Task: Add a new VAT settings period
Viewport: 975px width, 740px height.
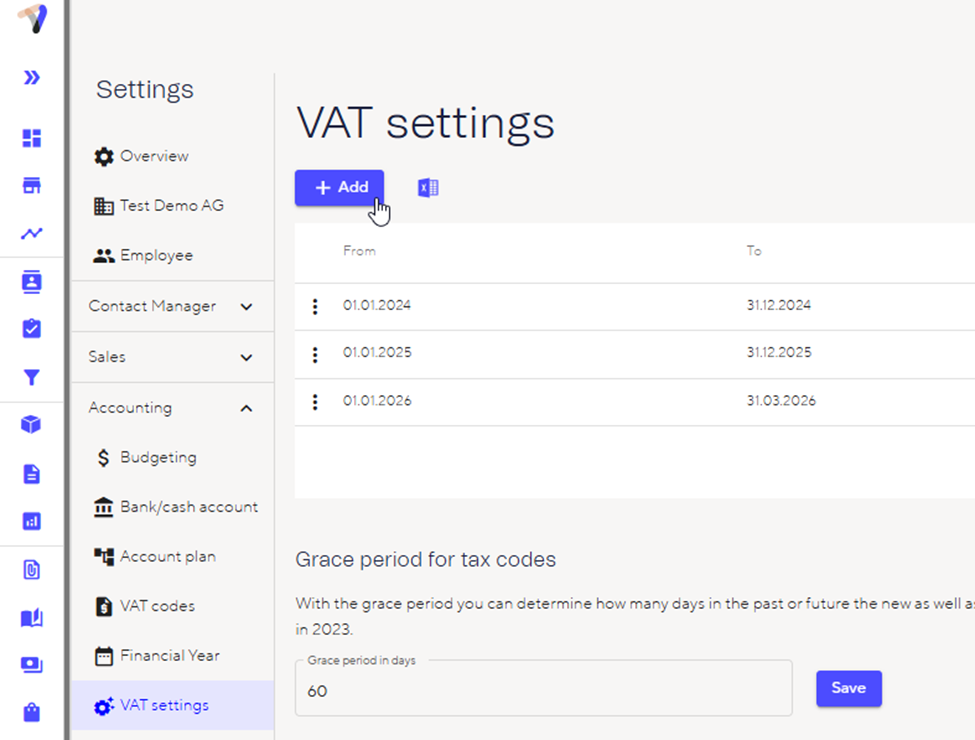Action: click(339, 188)
